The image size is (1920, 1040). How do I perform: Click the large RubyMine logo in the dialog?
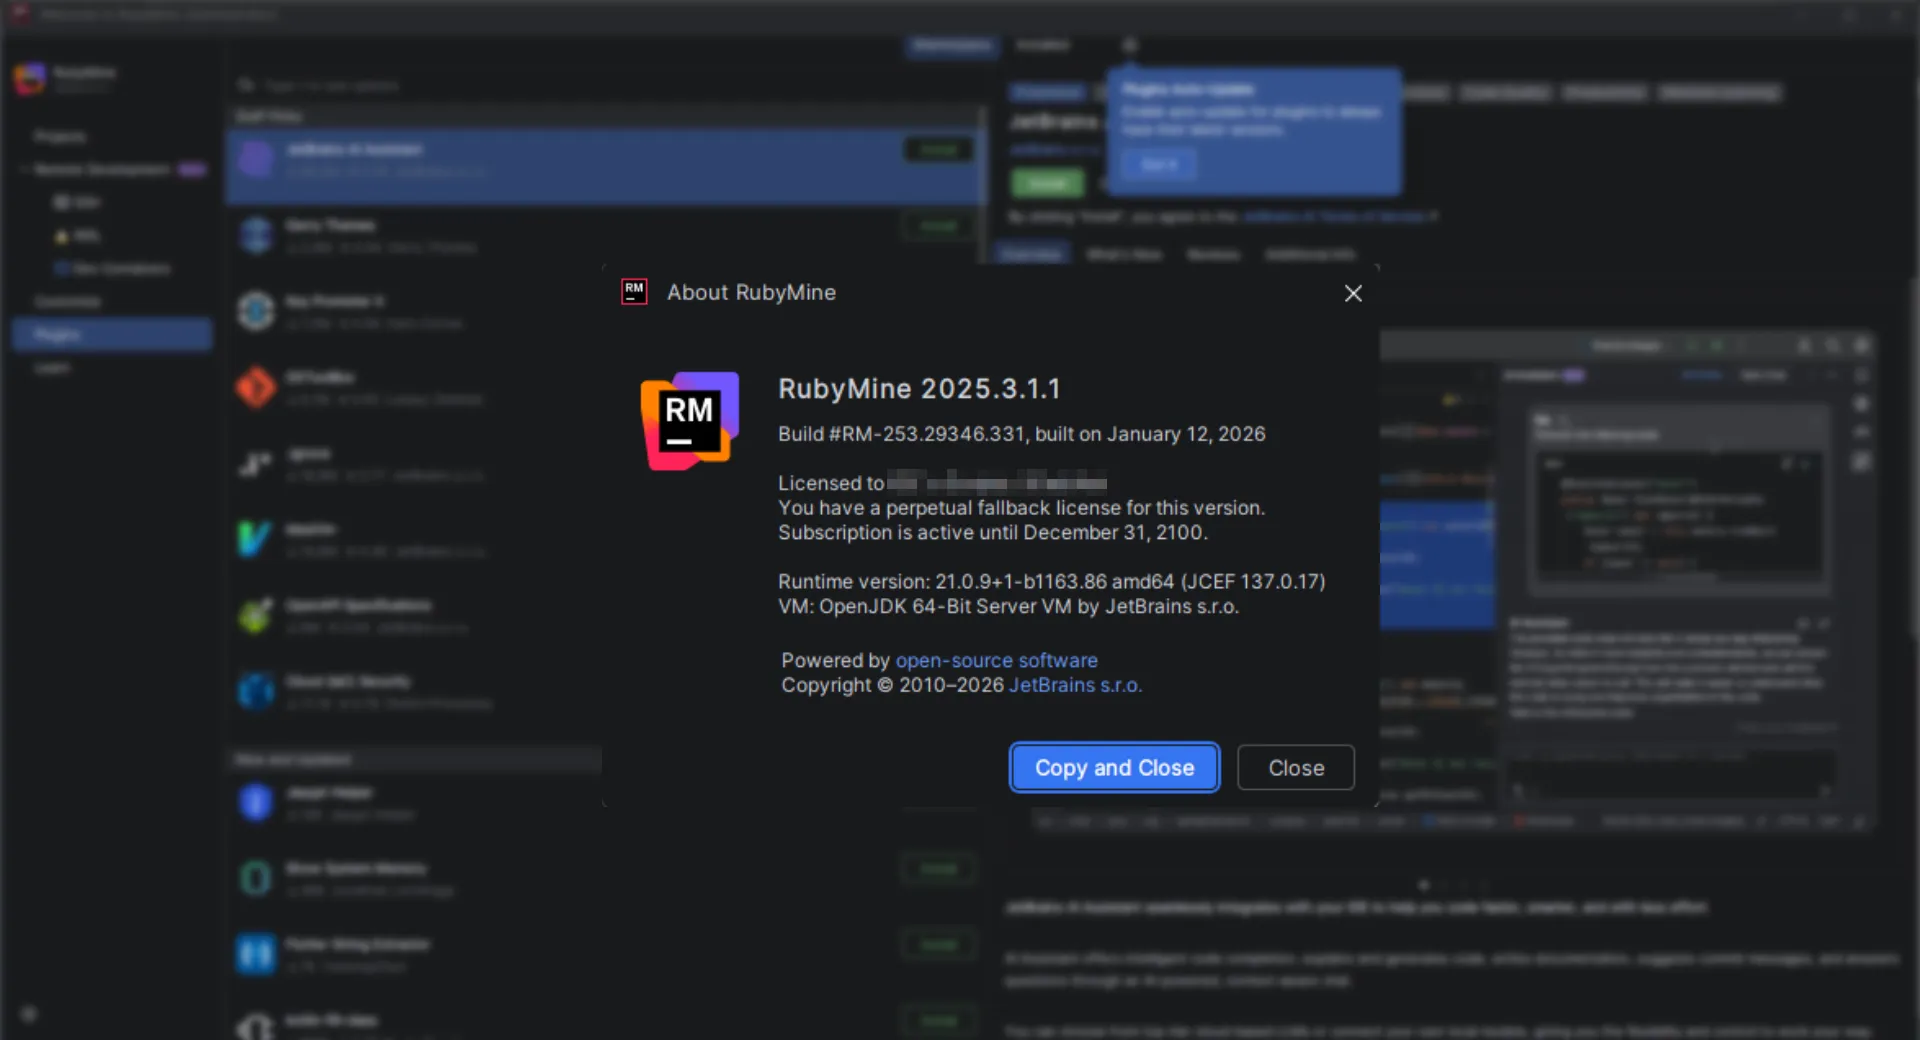[690, 421]
